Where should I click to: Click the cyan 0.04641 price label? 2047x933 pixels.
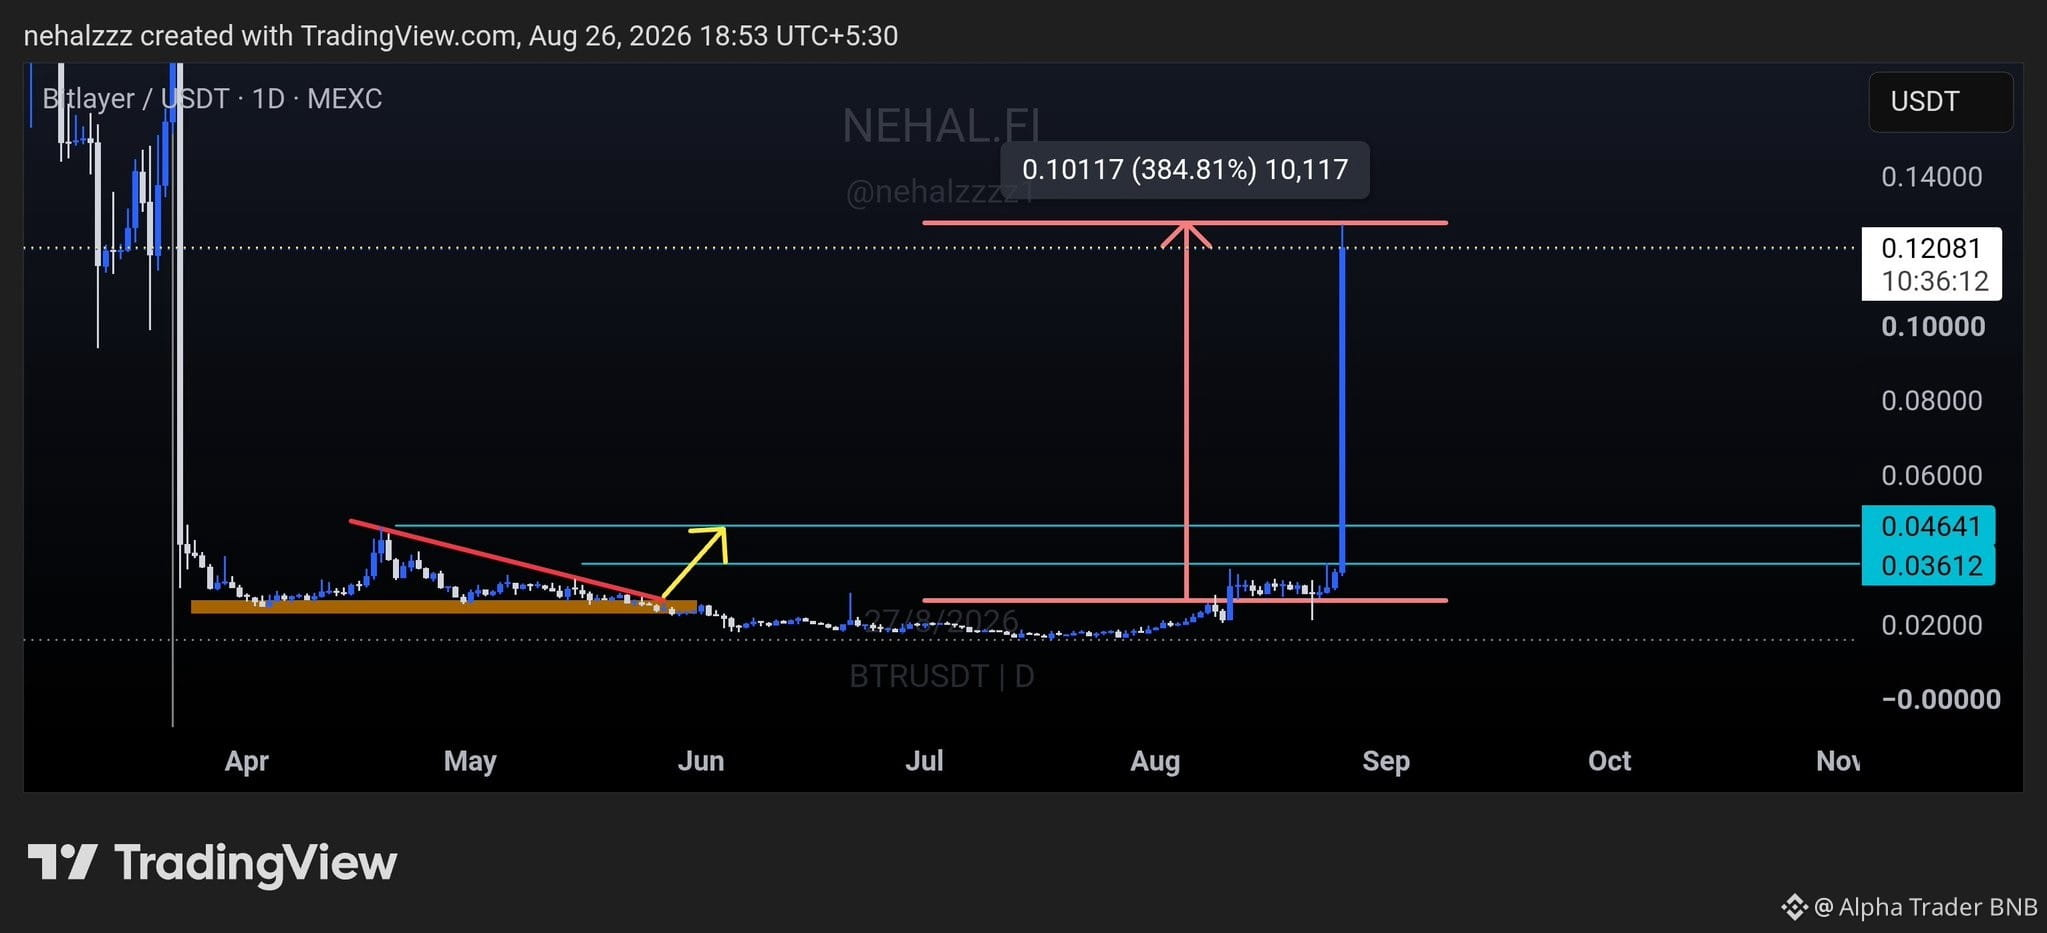coord(1928,526)
